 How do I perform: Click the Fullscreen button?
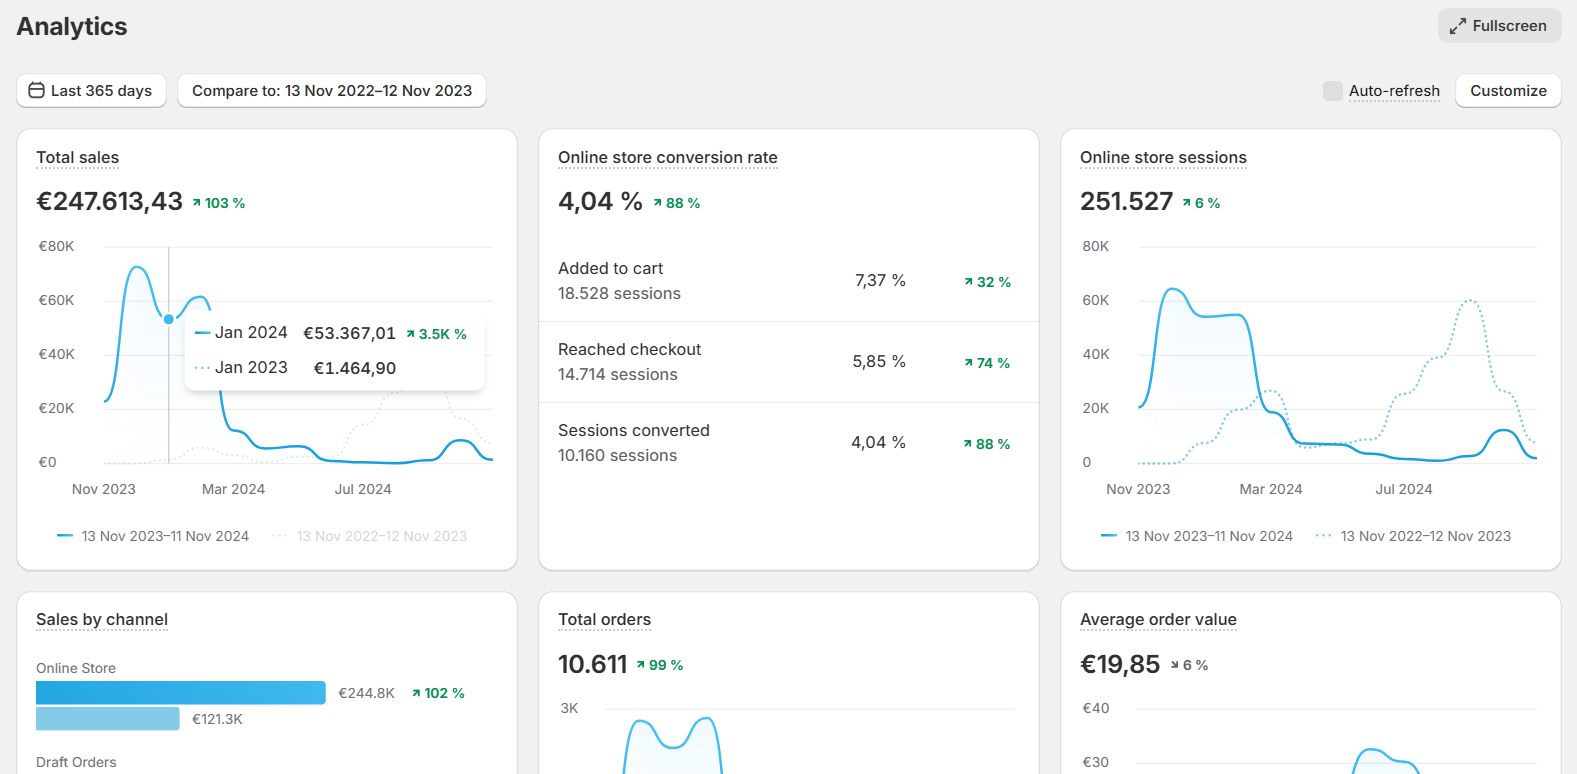(x=1499, y=26)
